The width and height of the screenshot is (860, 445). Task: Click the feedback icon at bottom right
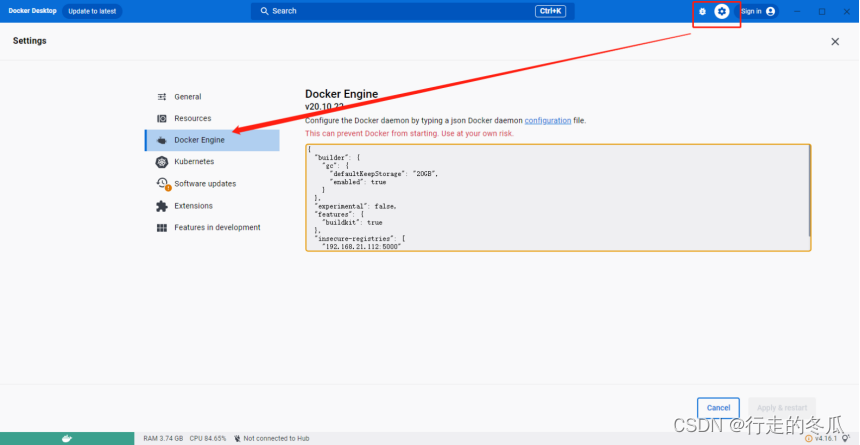845,438
